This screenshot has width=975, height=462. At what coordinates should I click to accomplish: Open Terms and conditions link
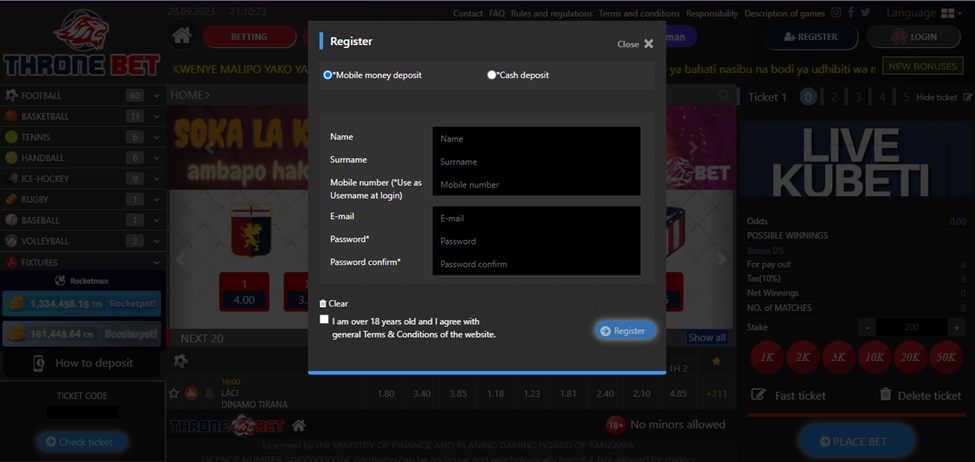[x=639, y=13]
